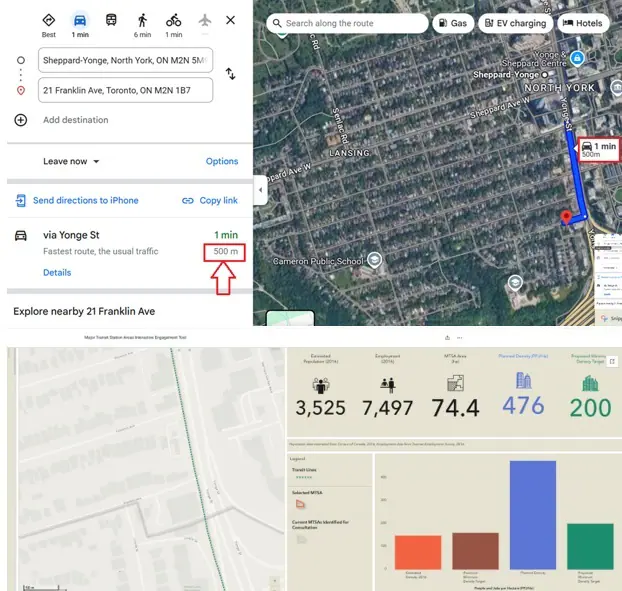The height and width of the screenshot is (591, 622).
Task: Switch to the Transit travel mode
Action: click(111, 21)
